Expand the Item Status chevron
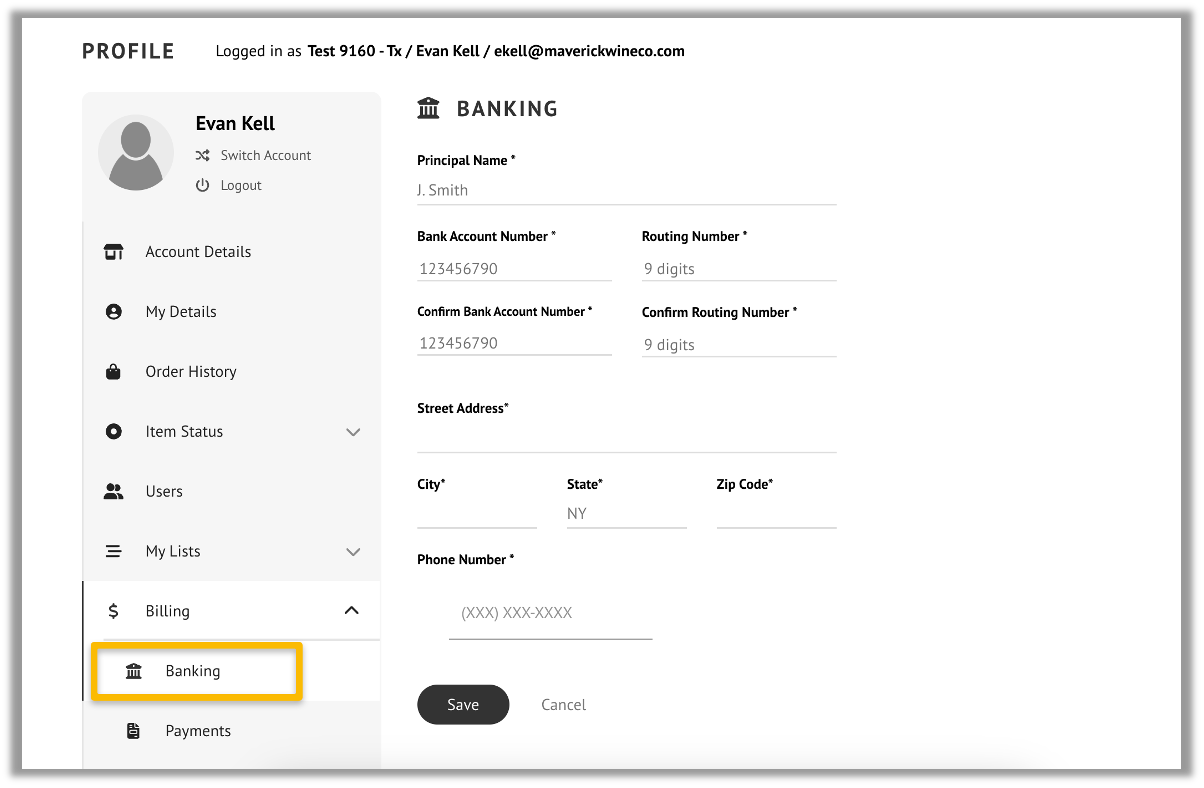The height and width of the screenshot is (788, 1204). 352,432
